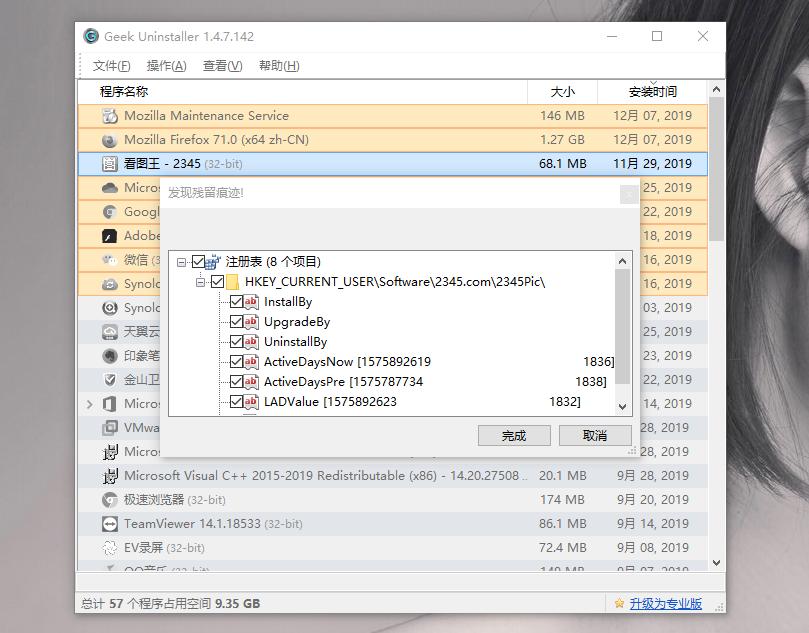The height and width of the screenshot is (633, 809).
Task: Select the '11月 29, 2019' install date cell
Action: click(652, 164)
